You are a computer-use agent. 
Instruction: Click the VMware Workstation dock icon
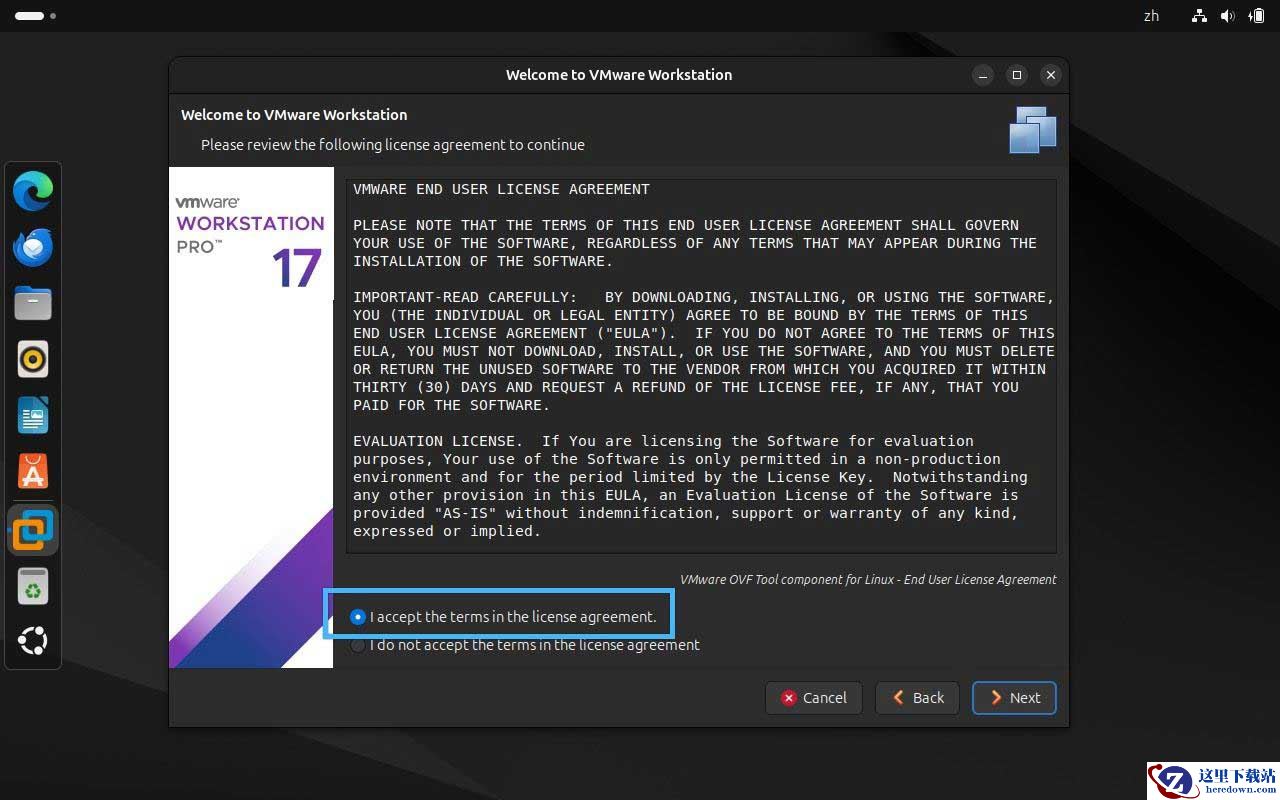[33, 530]
